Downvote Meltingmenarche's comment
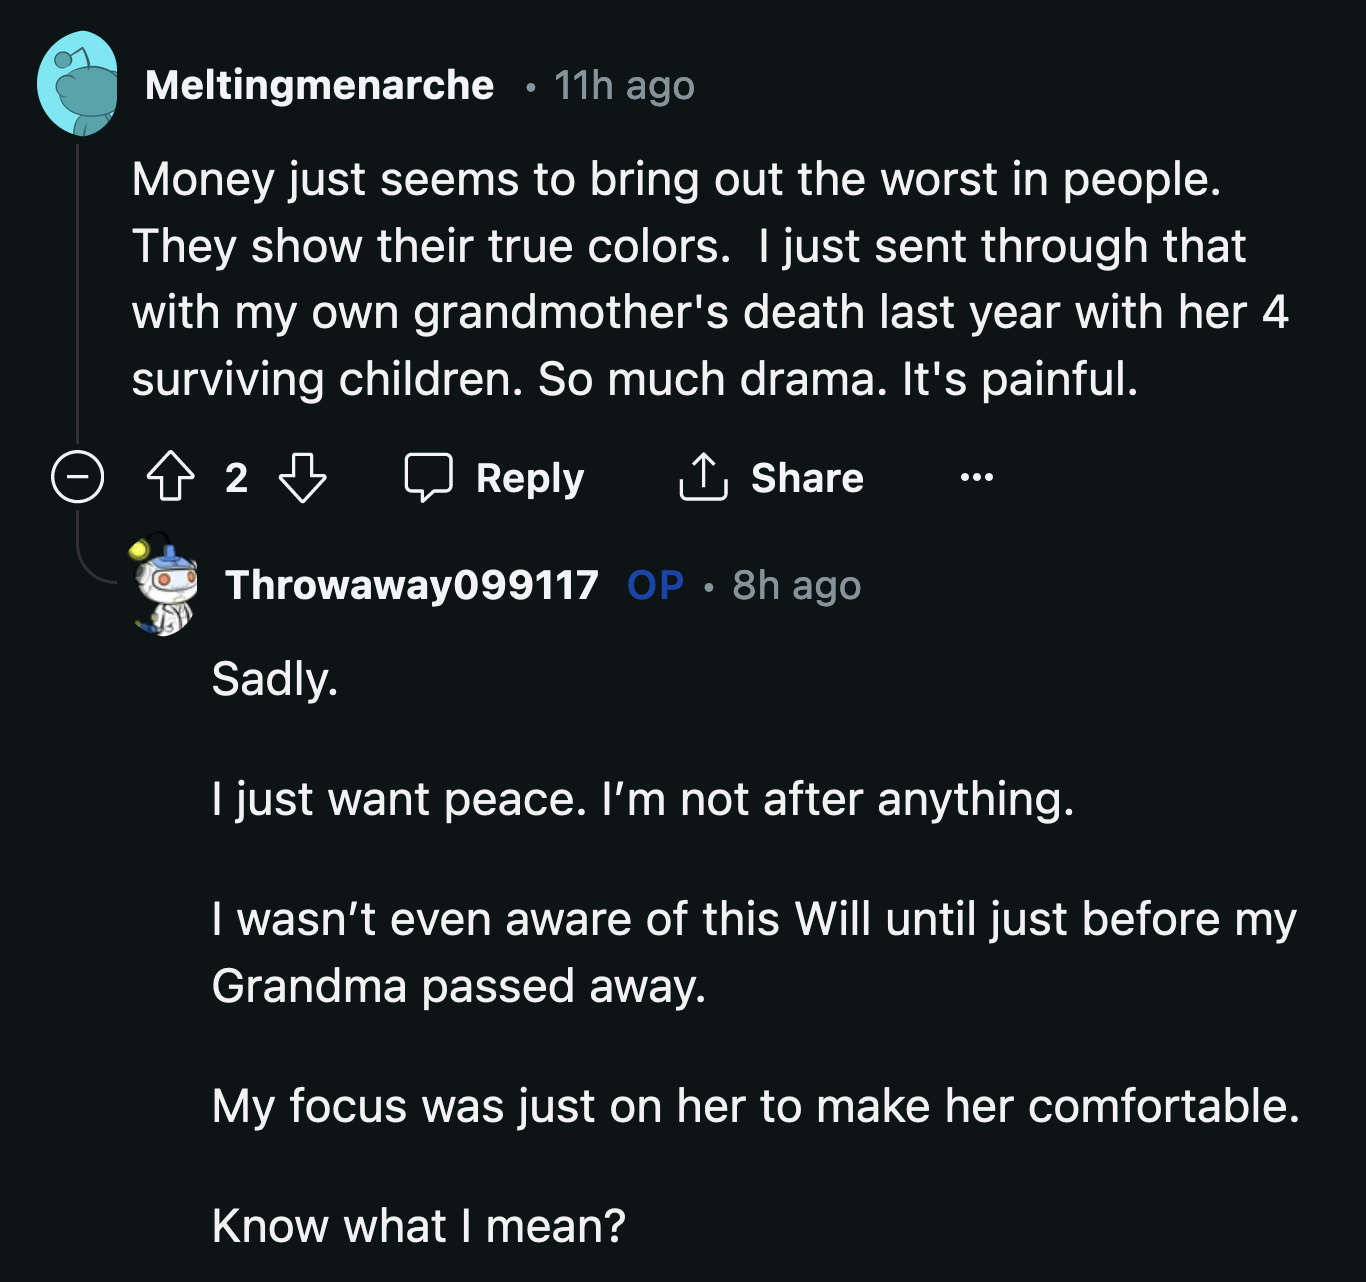The width and height of the screenshot is (1366, 1282). [x=301, y=477]
